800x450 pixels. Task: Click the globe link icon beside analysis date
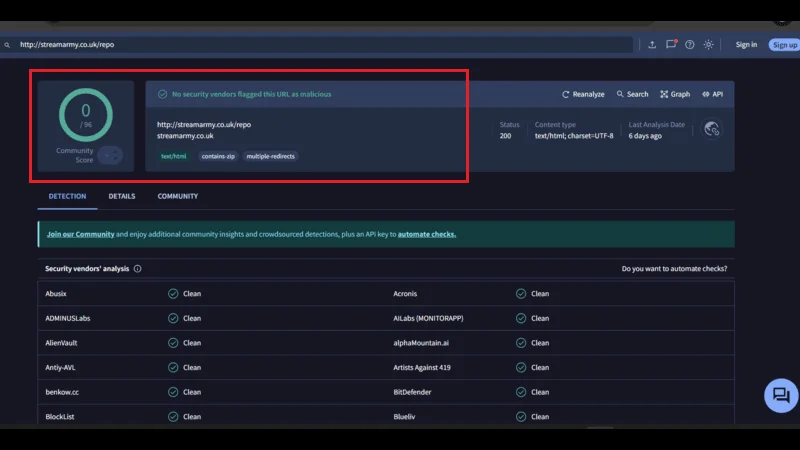[x=712, y=130]
